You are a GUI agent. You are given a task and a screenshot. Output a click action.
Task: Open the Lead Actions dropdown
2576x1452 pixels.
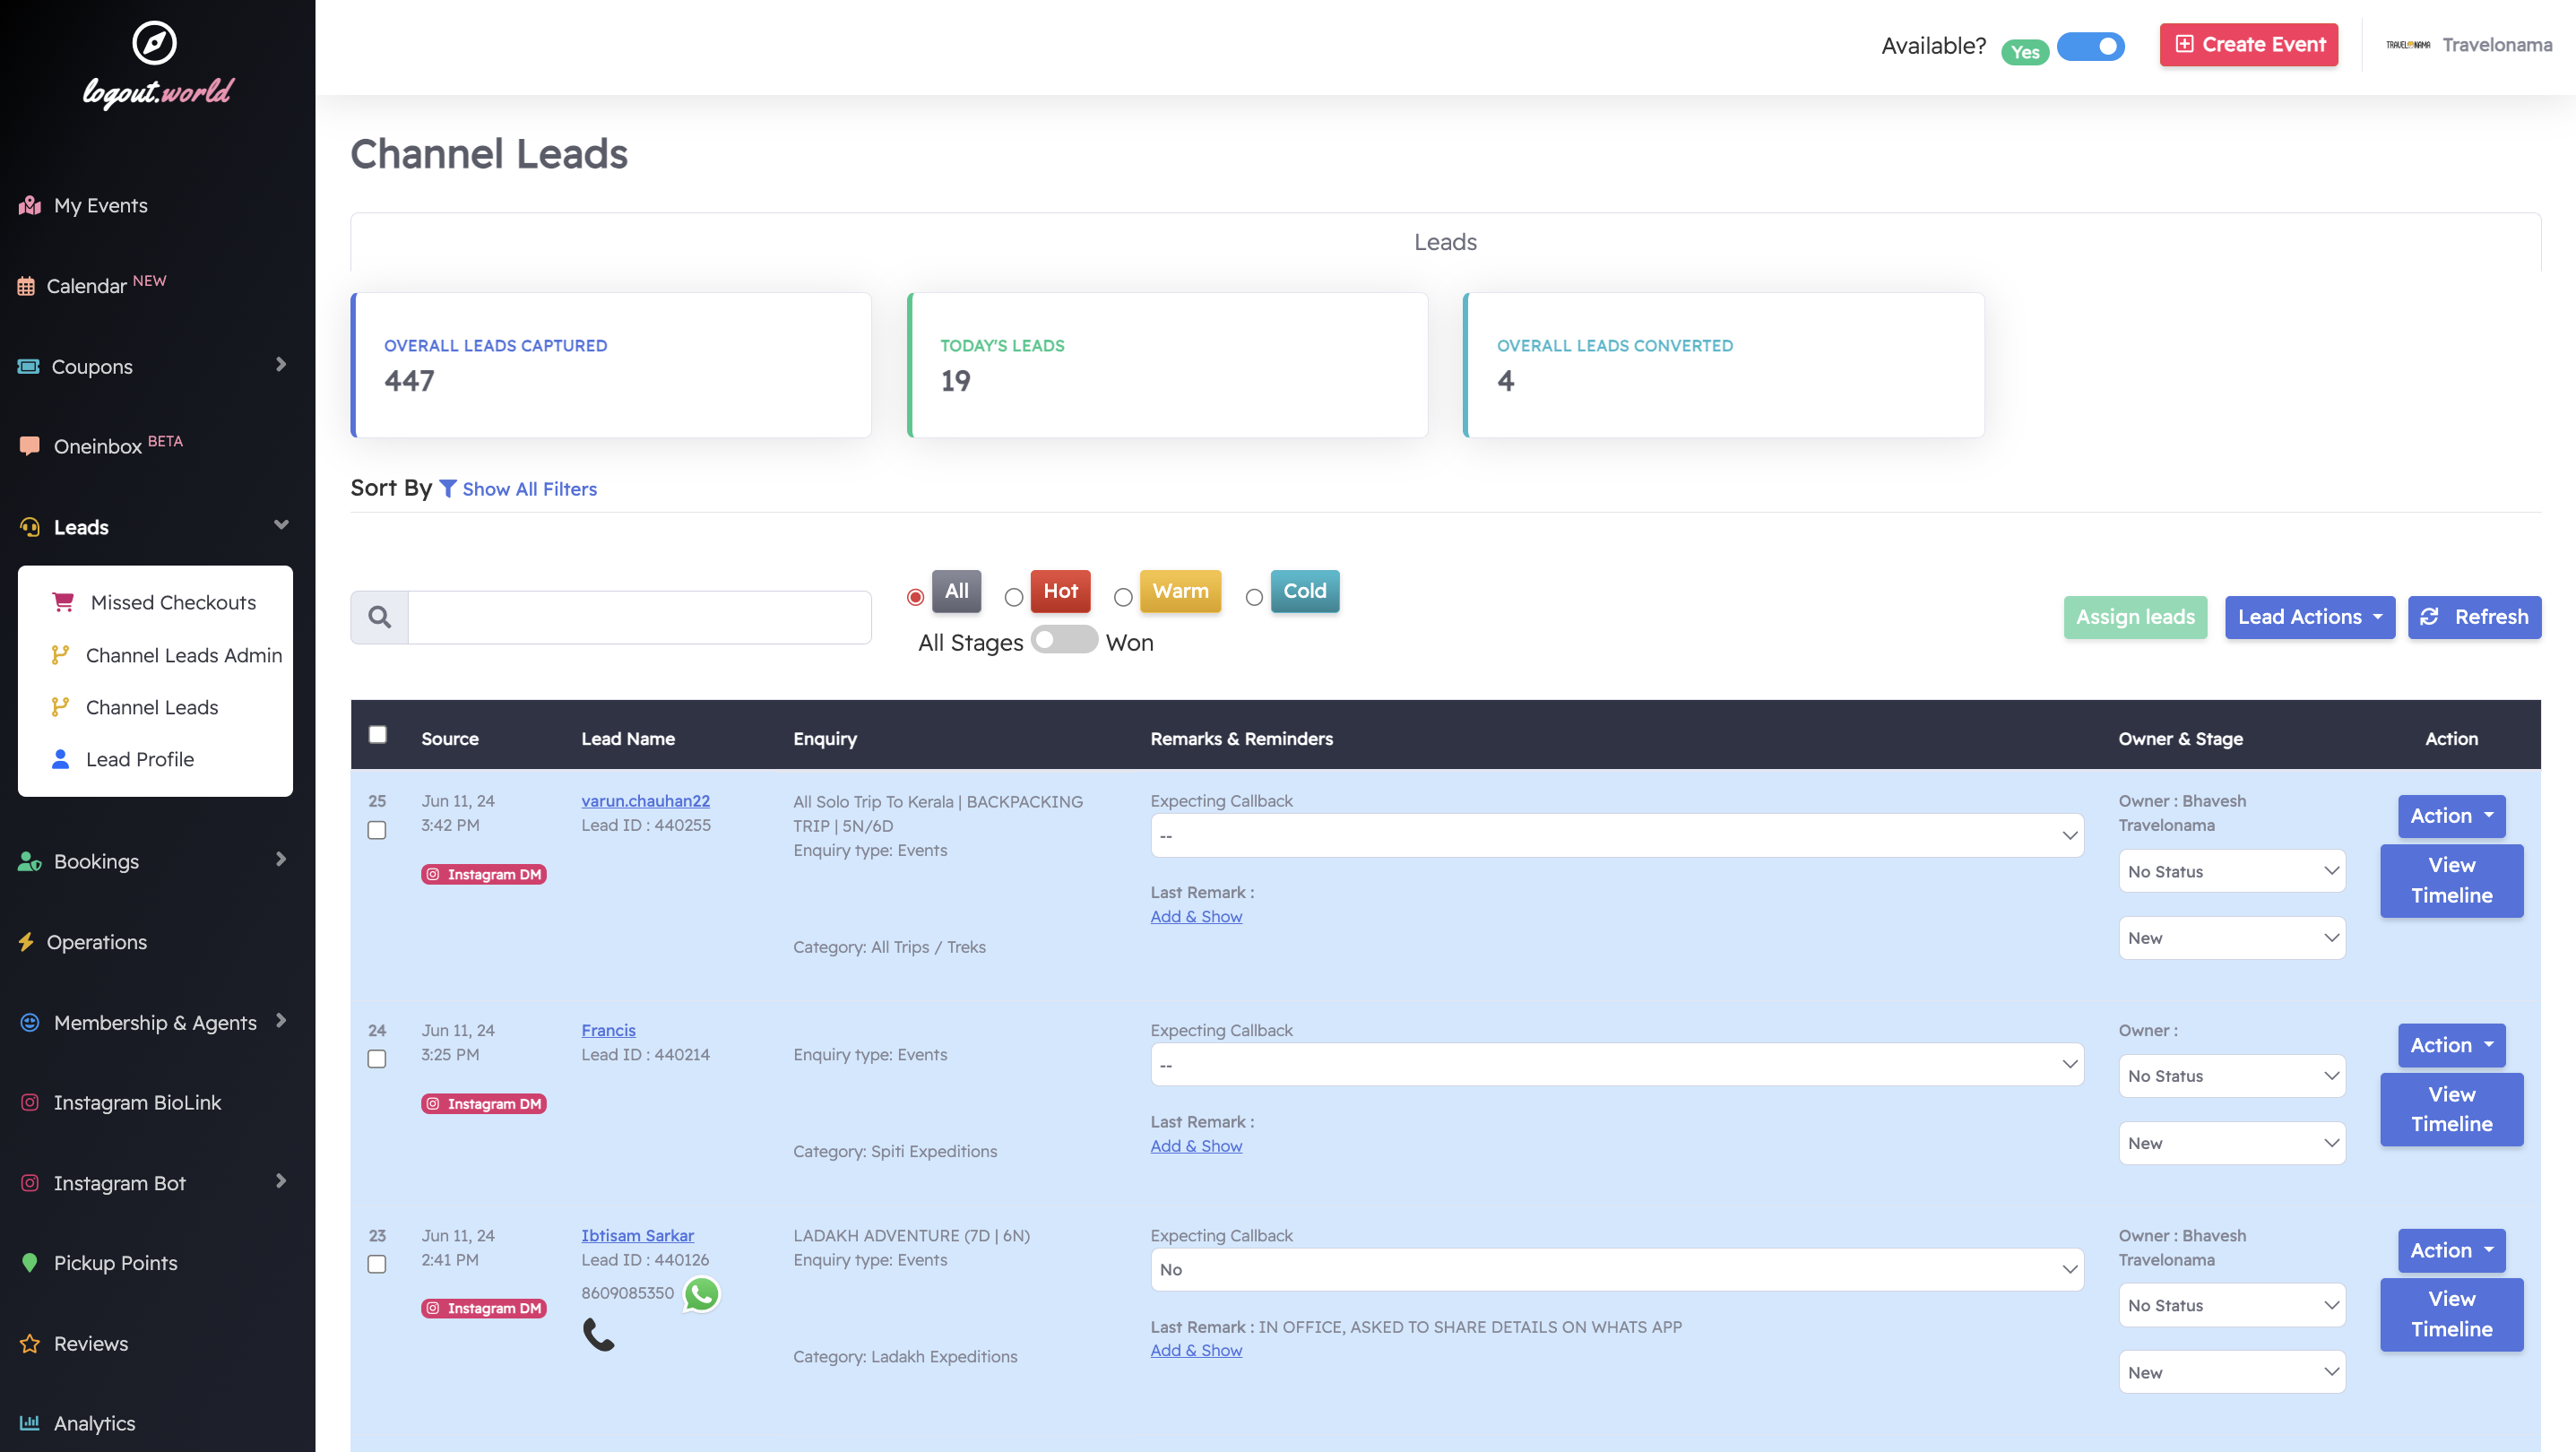click(2309, 617)
